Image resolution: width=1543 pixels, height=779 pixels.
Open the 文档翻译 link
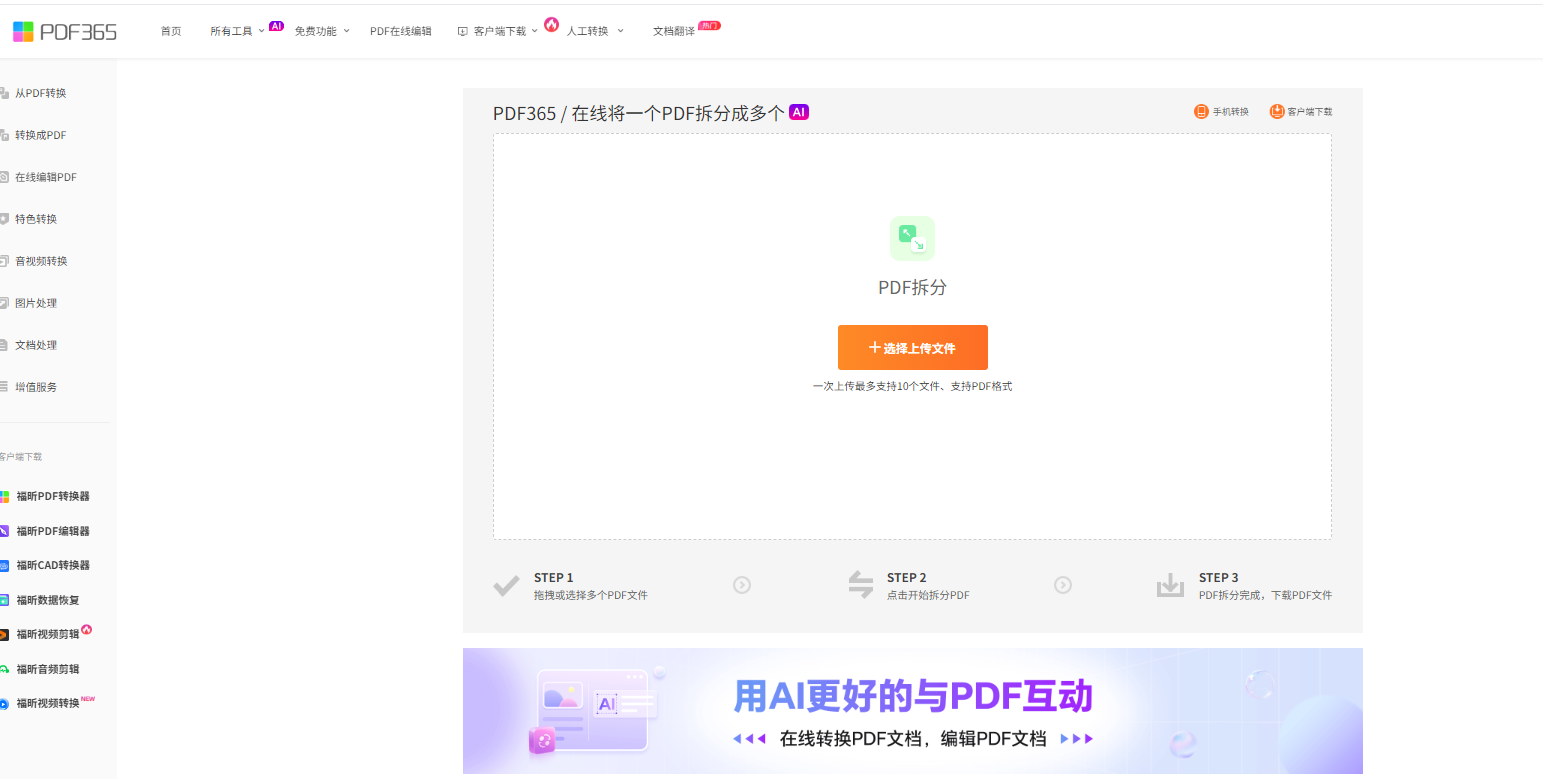tap(674, 31)
